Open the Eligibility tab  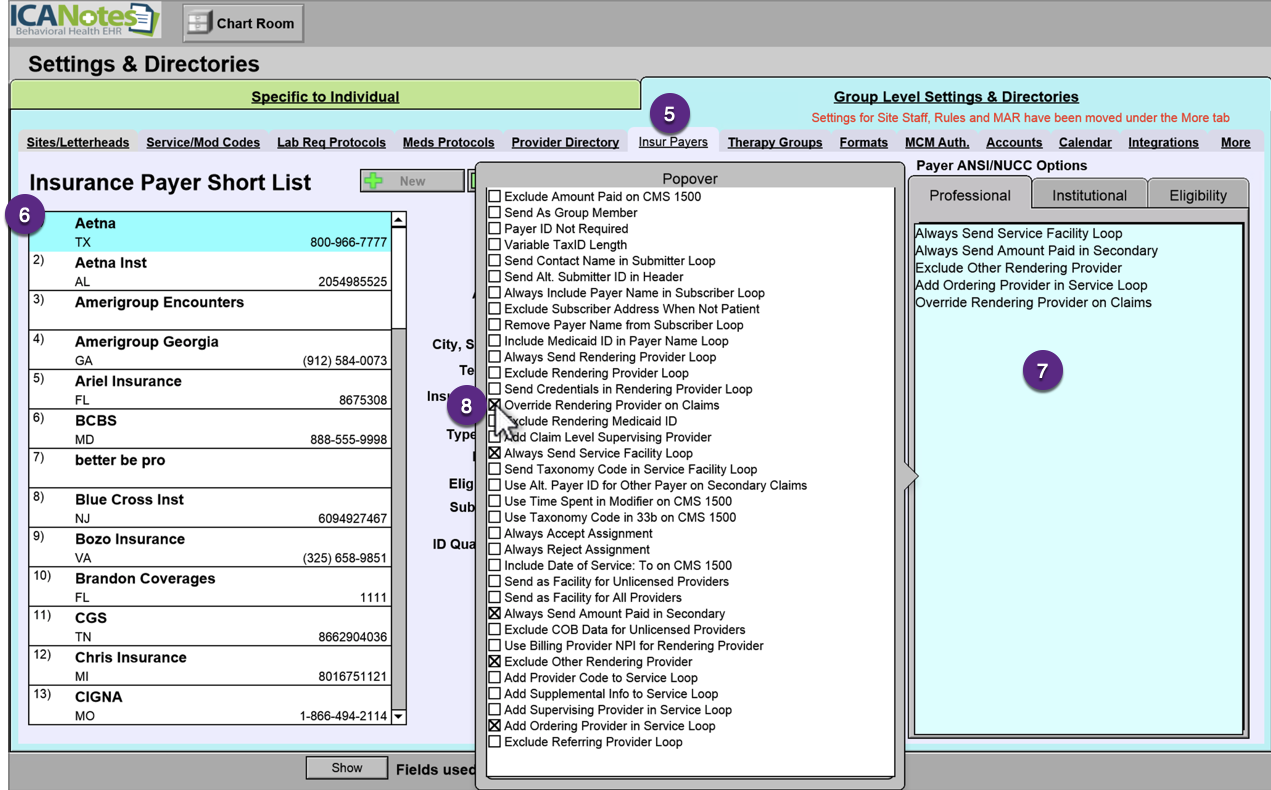[x=1197, y=195]
